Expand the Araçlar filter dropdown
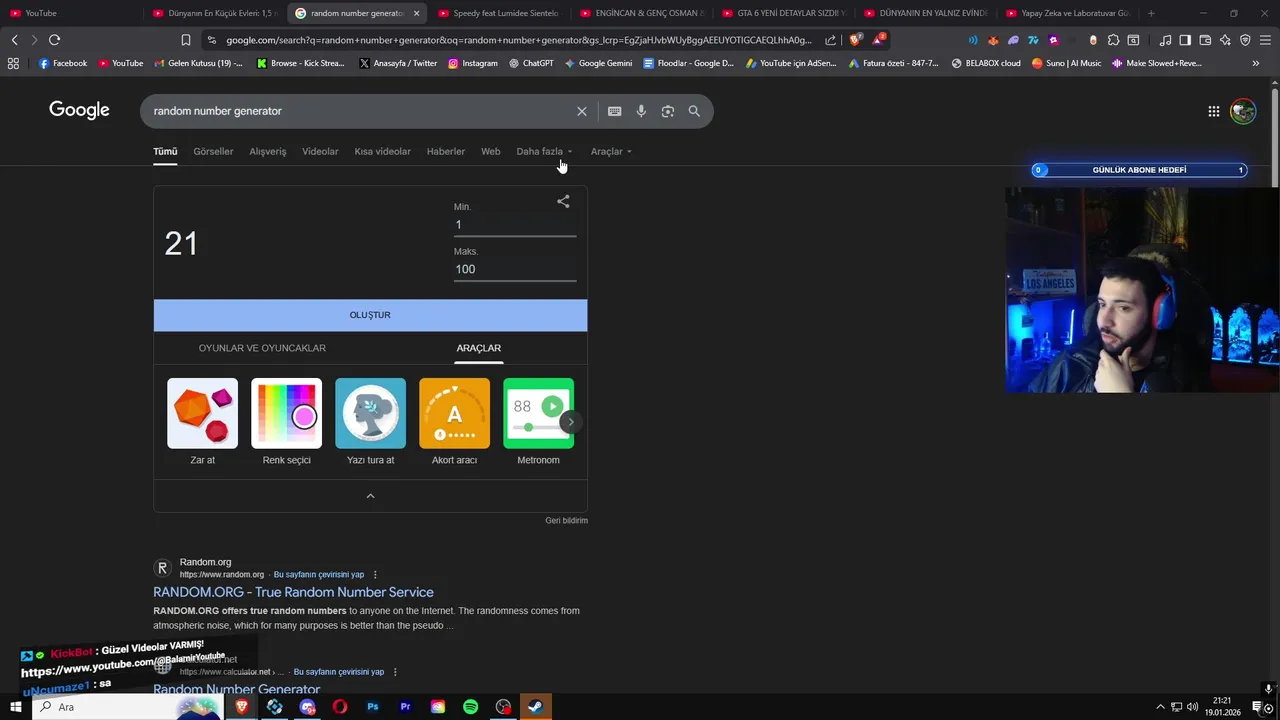The height and width of the screenshot is (720, 1280). (611, 151)
